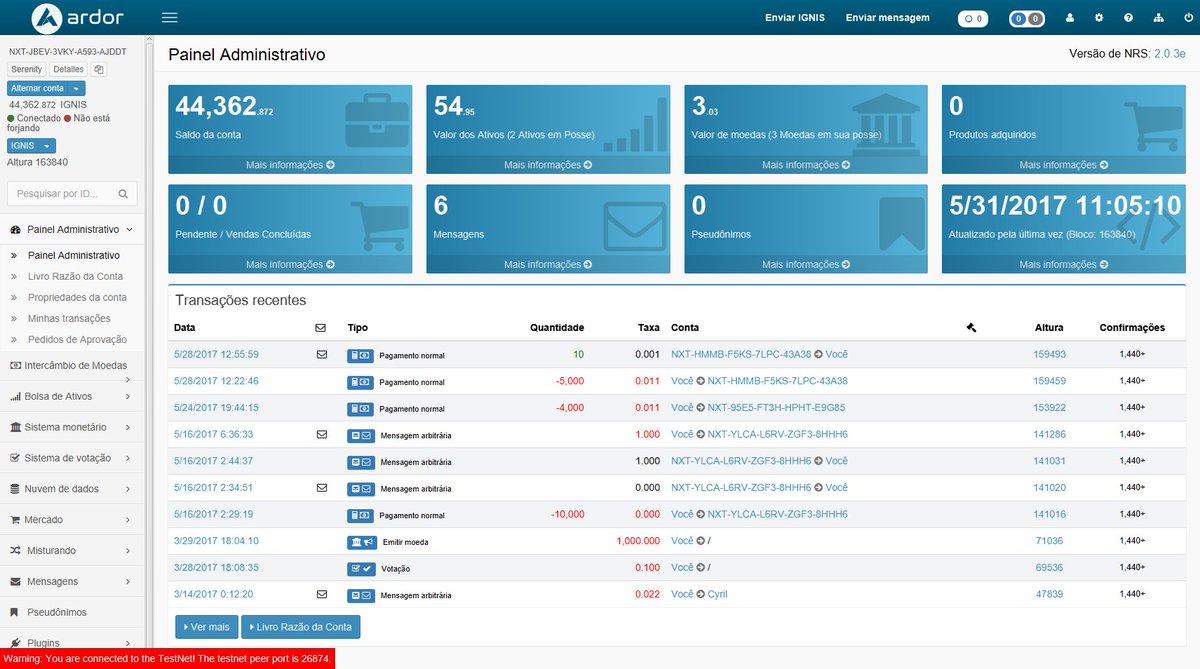Screen dimensions: 1200x669
Task: Click the type icon of Votação row
Action: [362, 568]
